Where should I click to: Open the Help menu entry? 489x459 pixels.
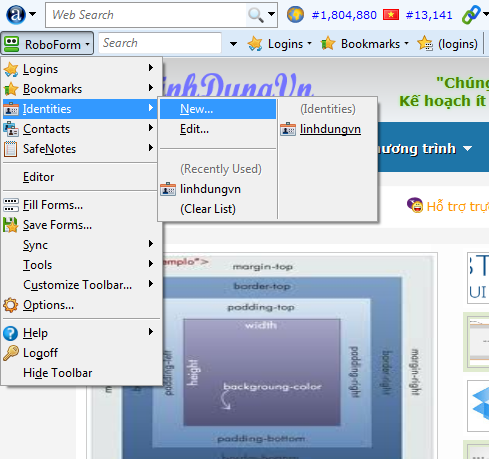point(80,333)
